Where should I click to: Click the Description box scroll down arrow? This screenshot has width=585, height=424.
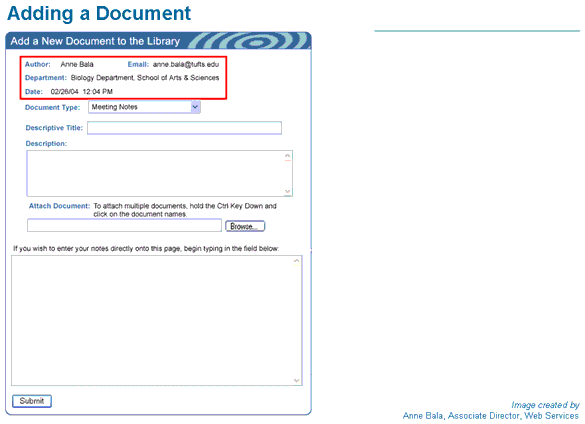288,191
